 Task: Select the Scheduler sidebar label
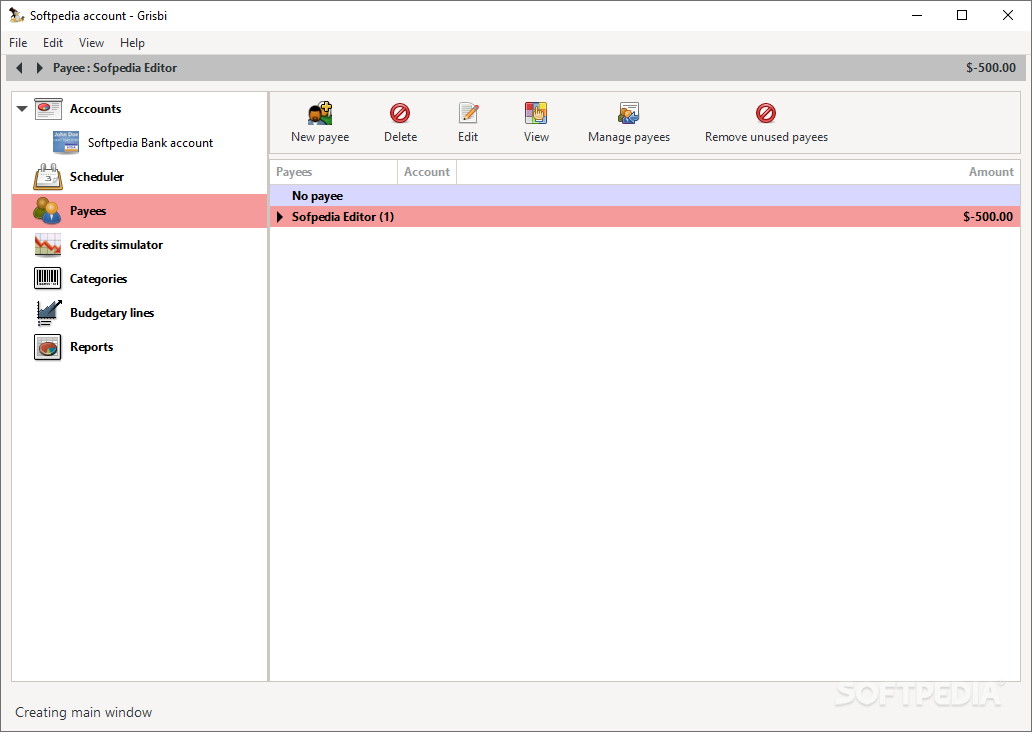[97, 176]
